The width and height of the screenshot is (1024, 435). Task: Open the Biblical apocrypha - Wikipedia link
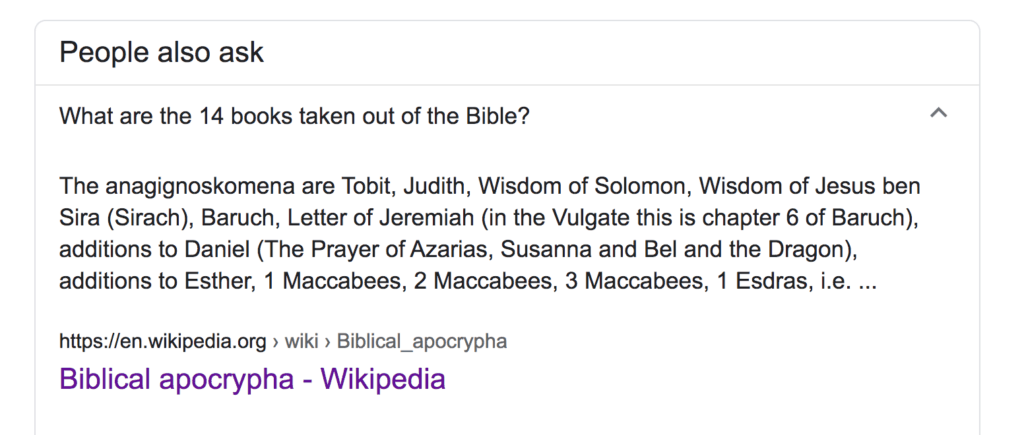coord(252,379)
